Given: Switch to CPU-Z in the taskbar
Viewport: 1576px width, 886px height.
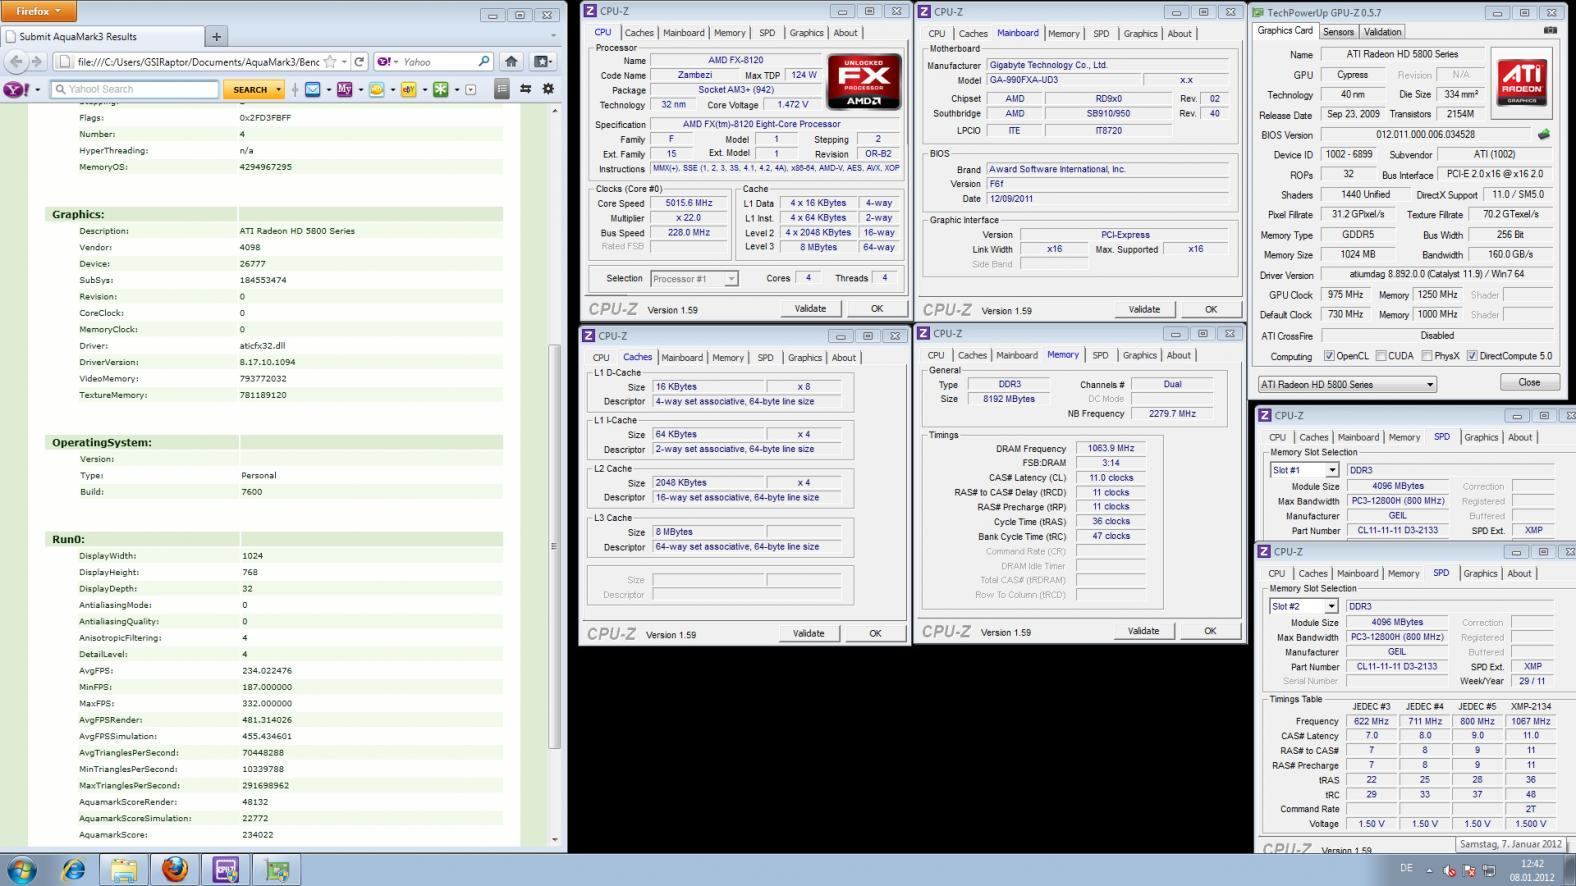Looking at the screenshot, I should [226, 869].
